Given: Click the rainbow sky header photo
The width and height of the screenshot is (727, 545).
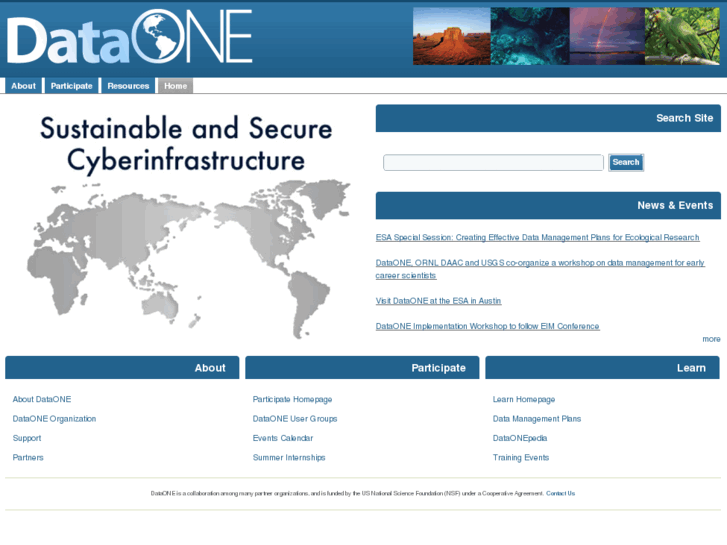Looking at the screenshot, I should [x=607, y=36].
